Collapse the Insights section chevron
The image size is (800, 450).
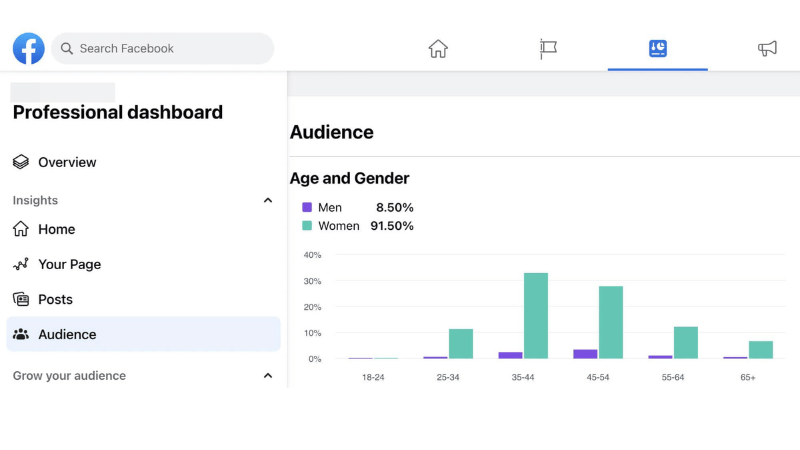click(x=267, y=200)
